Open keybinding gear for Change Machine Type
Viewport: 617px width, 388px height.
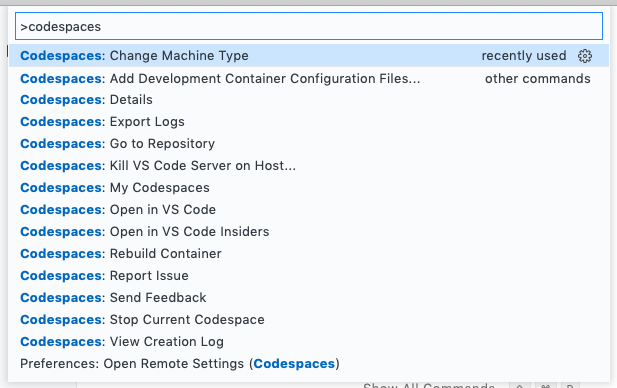[x=585, y=56]
